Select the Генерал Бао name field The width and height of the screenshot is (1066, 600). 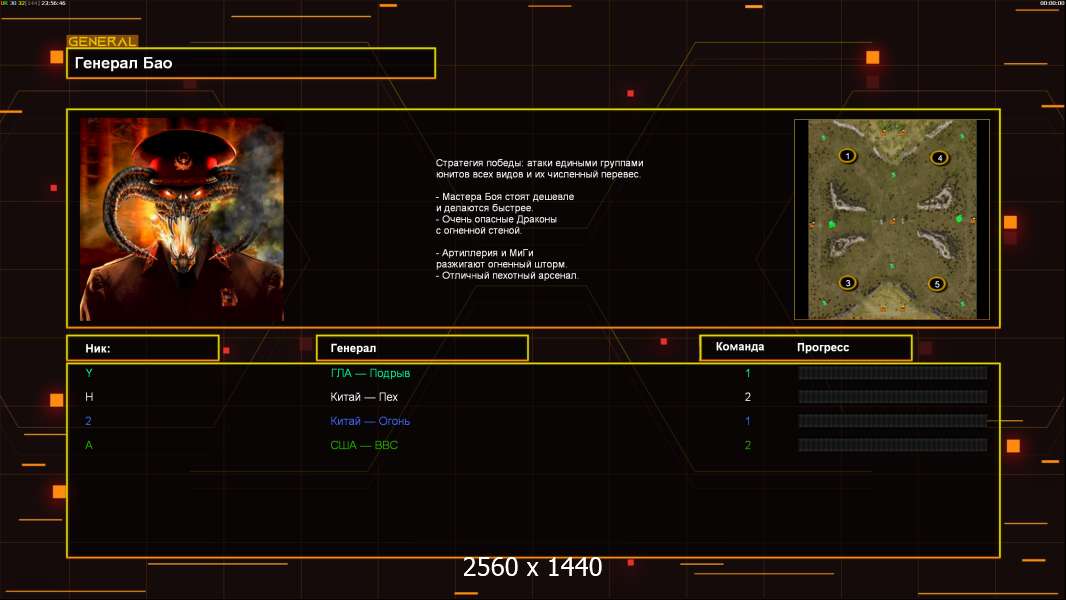250,63
